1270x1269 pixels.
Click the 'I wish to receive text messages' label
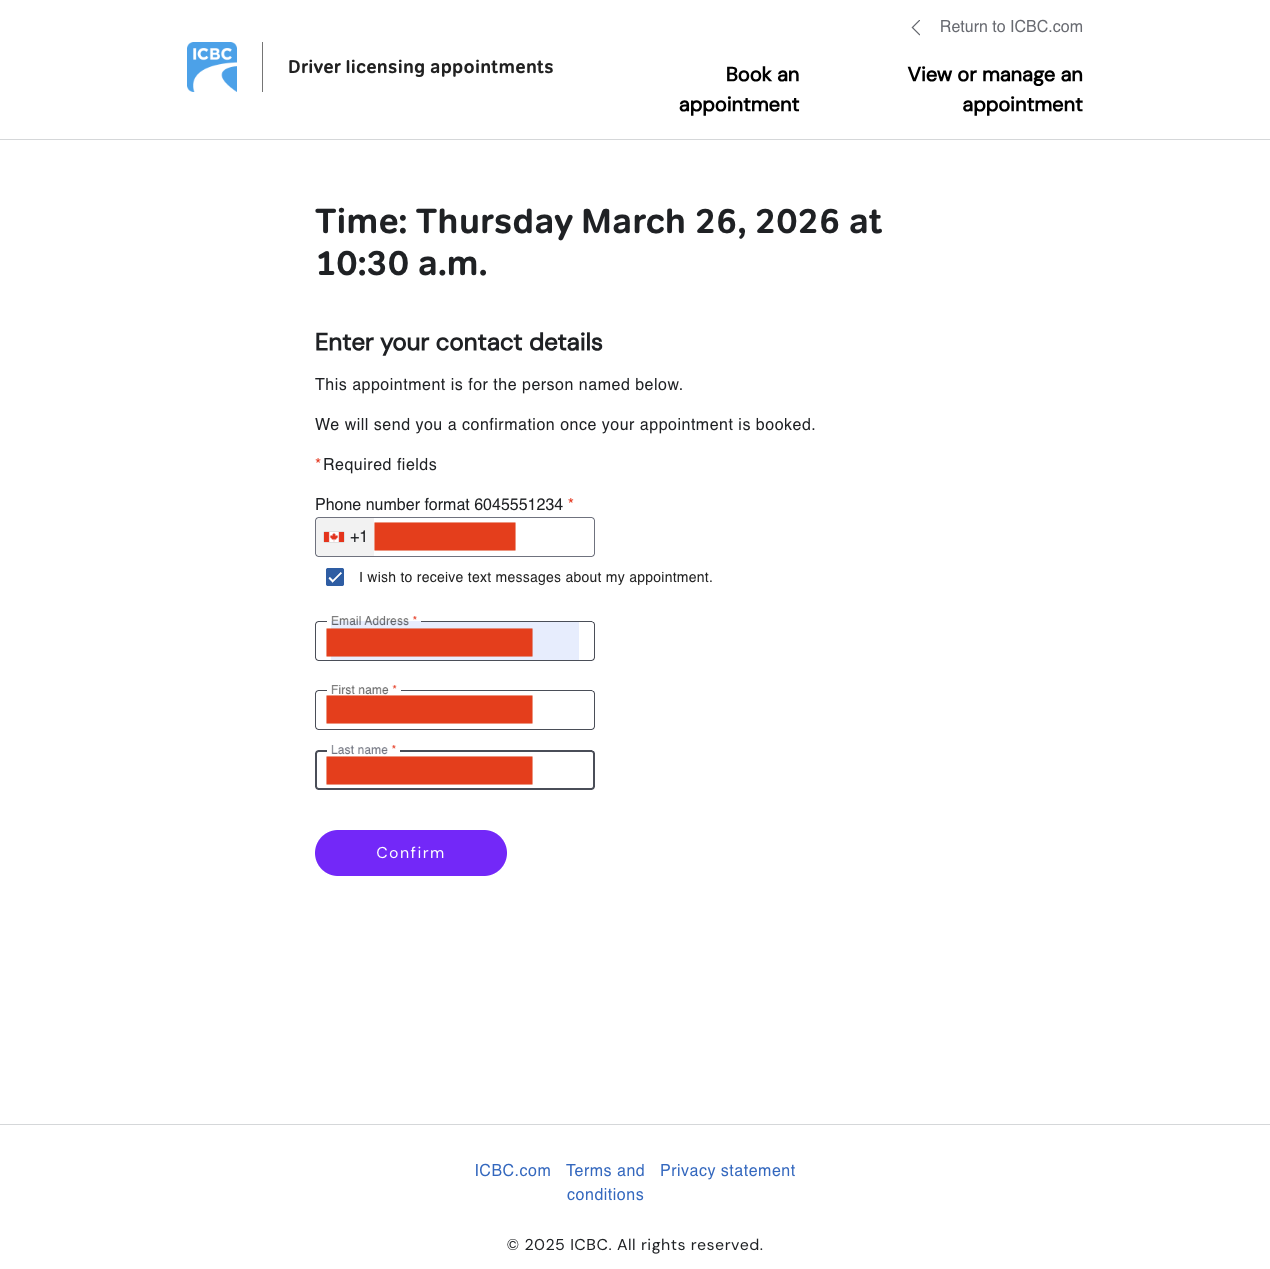[x=535, y=577]
